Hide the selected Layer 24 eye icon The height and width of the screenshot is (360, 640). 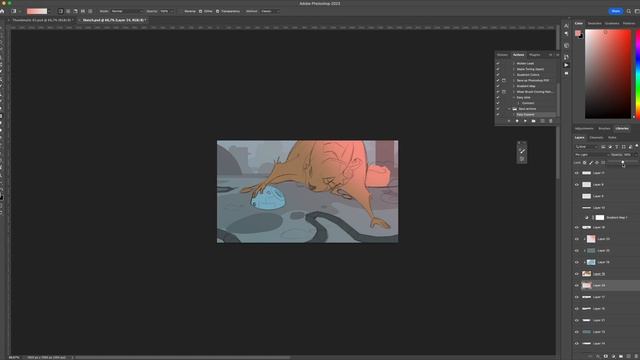pyautogui.click(x=577, y=285)
